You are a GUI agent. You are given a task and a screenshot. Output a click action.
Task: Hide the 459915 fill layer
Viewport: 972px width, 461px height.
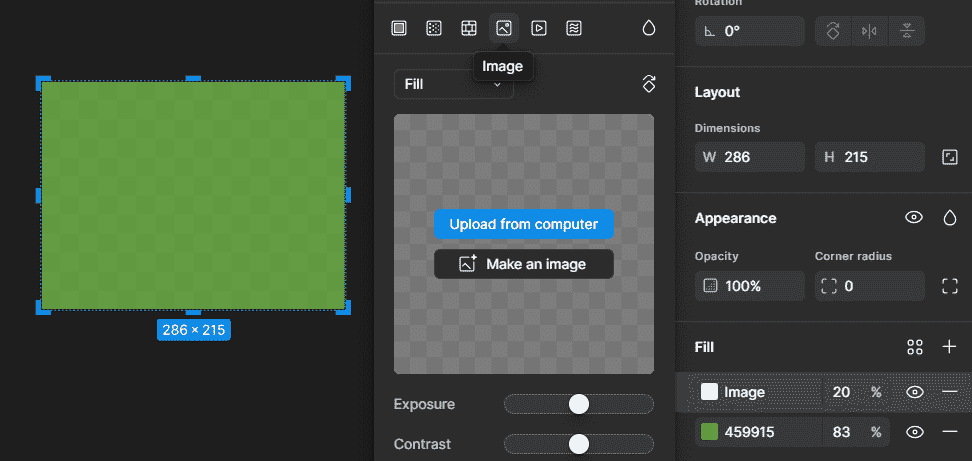(x=914, y=432)
